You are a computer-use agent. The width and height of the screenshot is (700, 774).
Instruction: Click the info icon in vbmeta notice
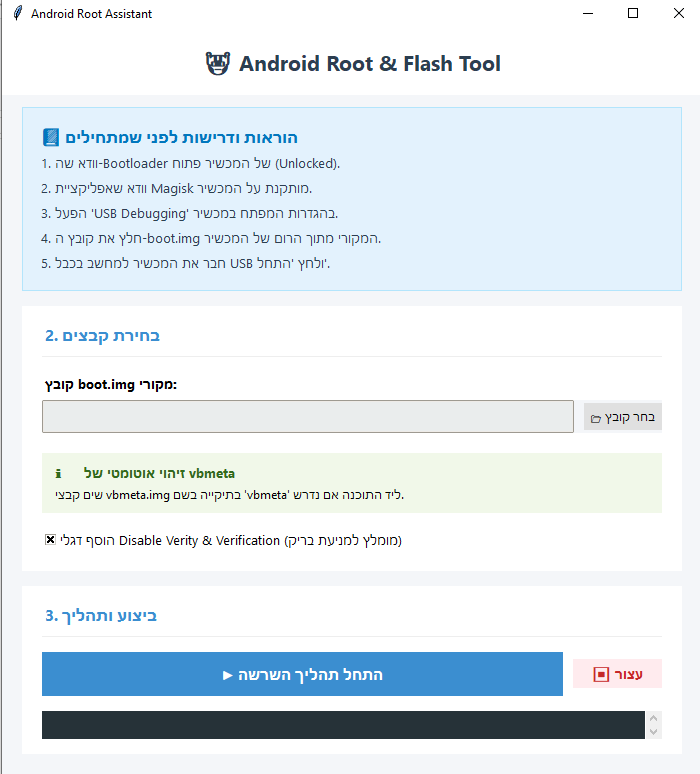tap(59, 473)
